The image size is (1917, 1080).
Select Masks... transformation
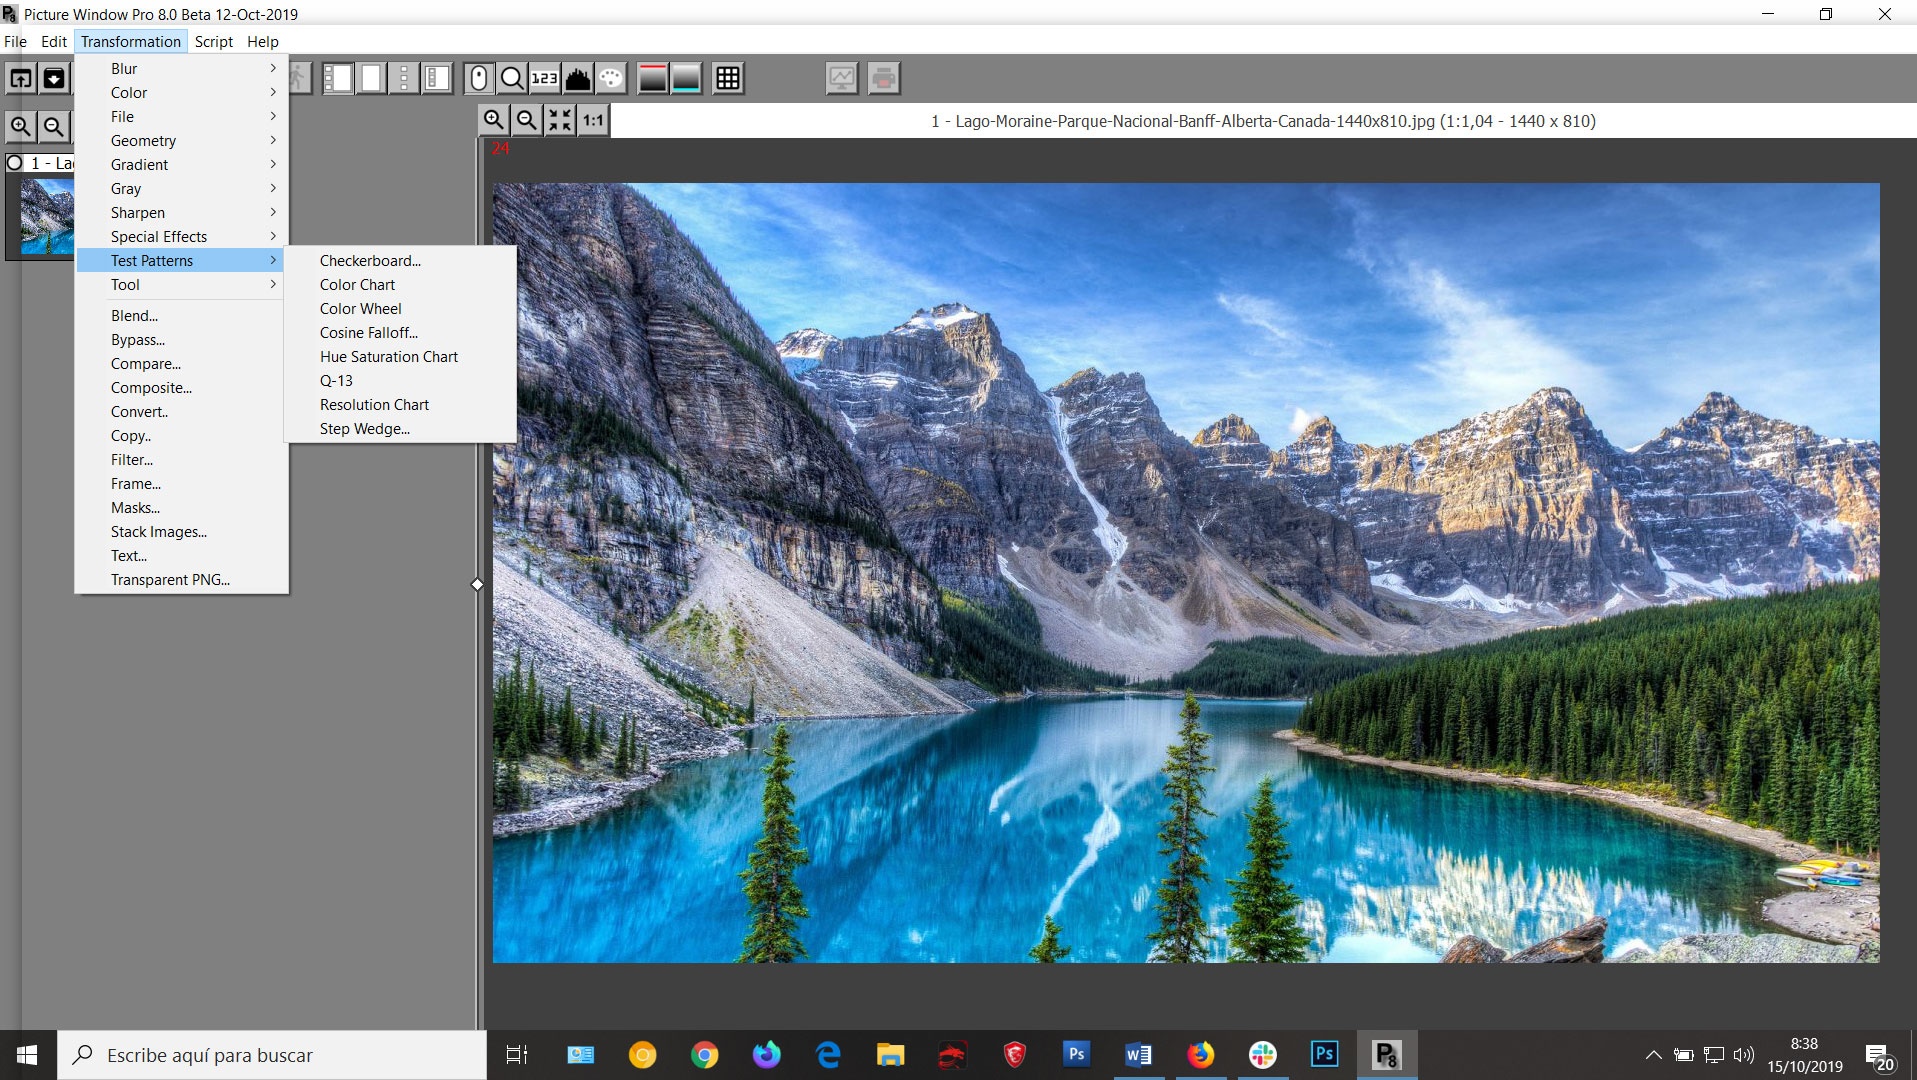(x=182, y=507)
